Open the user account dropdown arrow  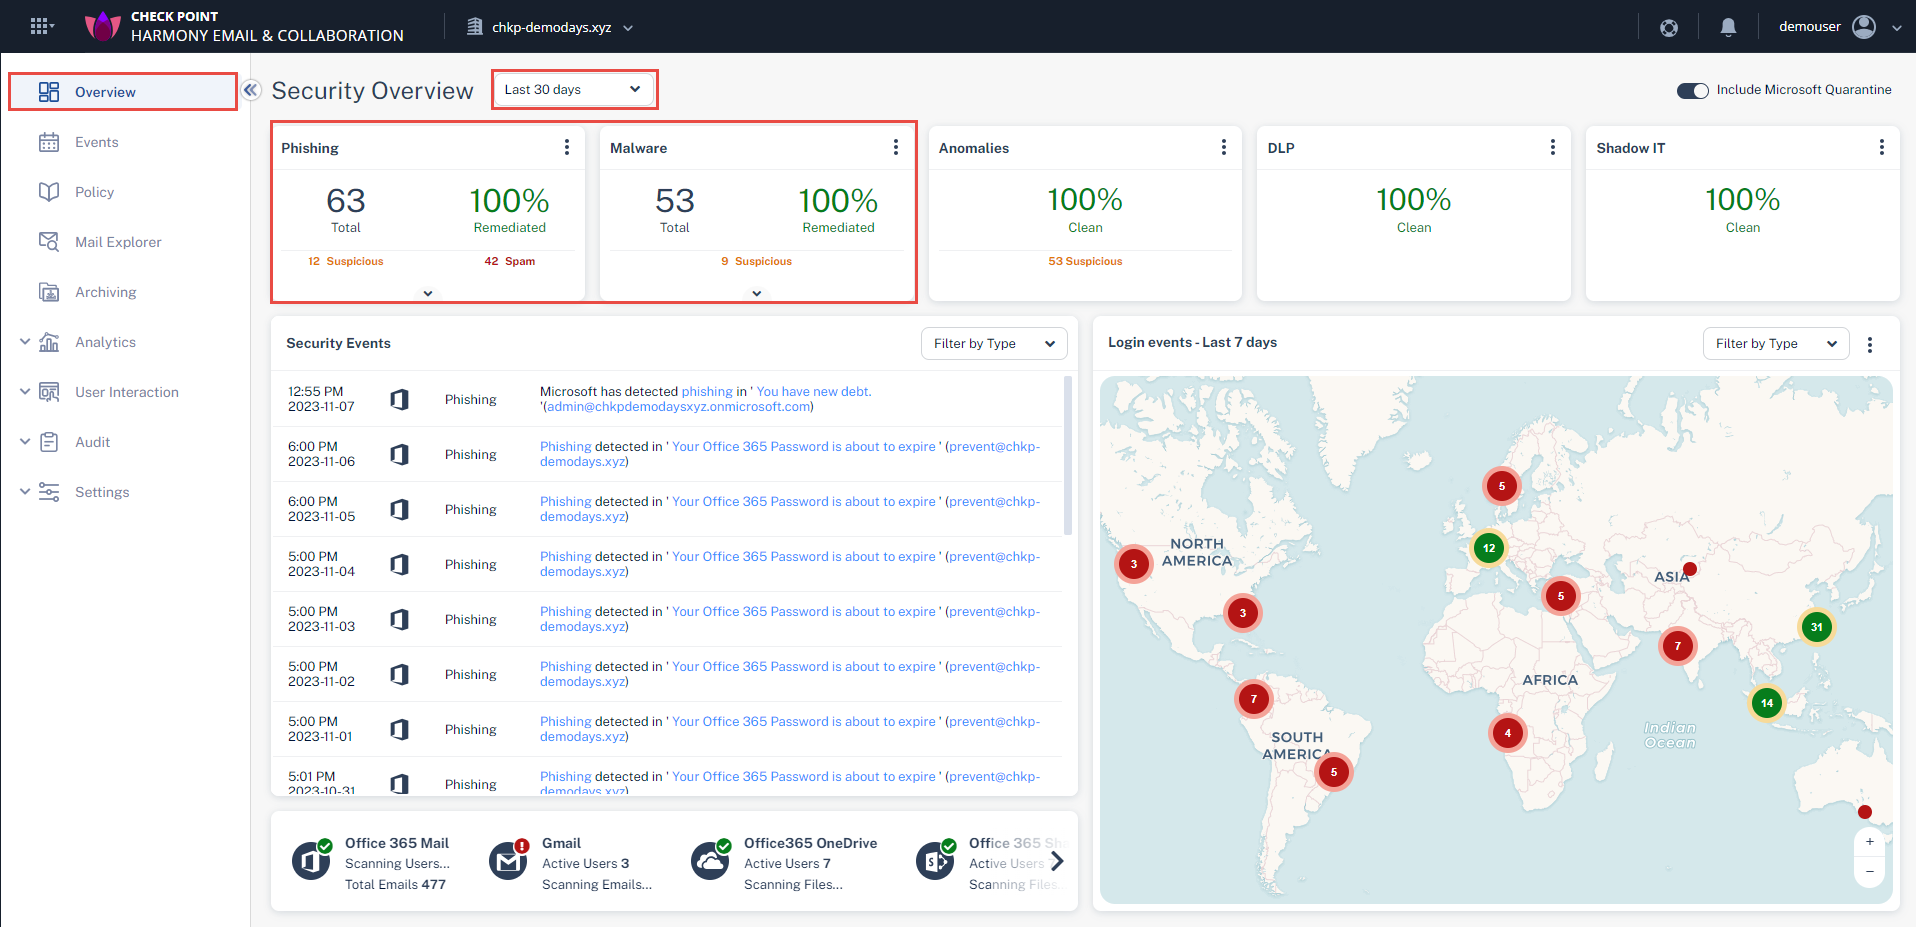(x=1897, y=28)
